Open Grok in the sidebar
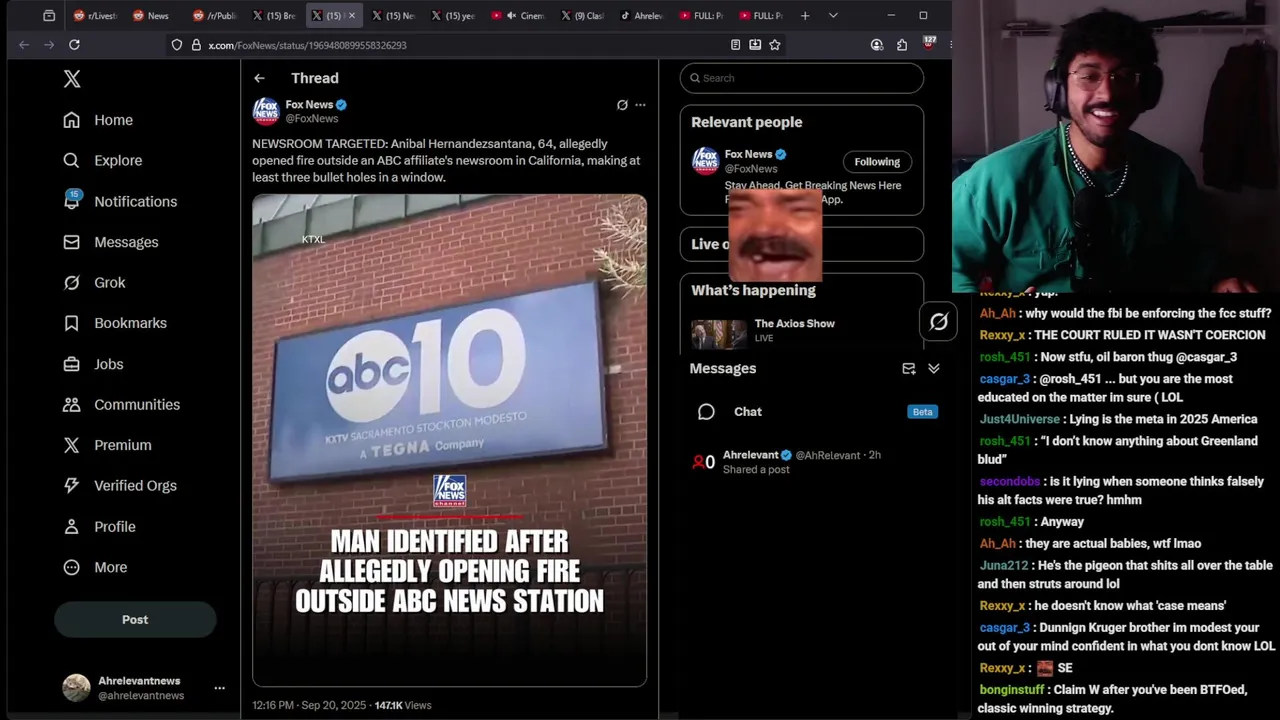The image size is (1280, 720). coord(95,283)
